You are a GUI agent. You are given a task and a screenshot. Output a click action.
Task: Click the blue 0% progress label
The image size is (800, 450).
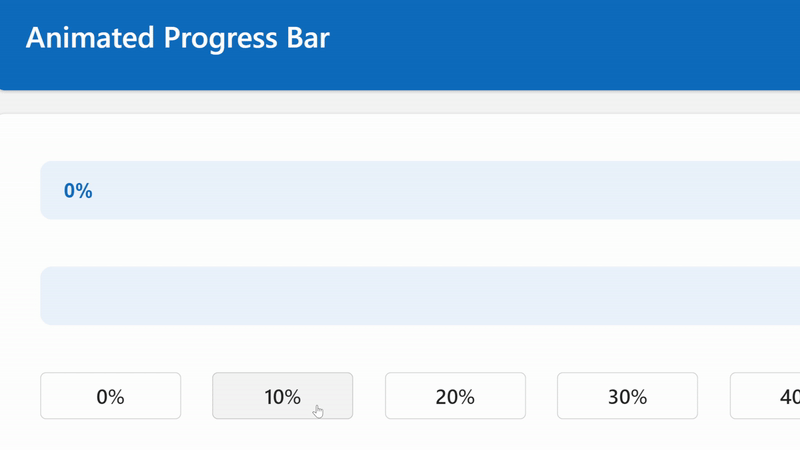point(78,191)
